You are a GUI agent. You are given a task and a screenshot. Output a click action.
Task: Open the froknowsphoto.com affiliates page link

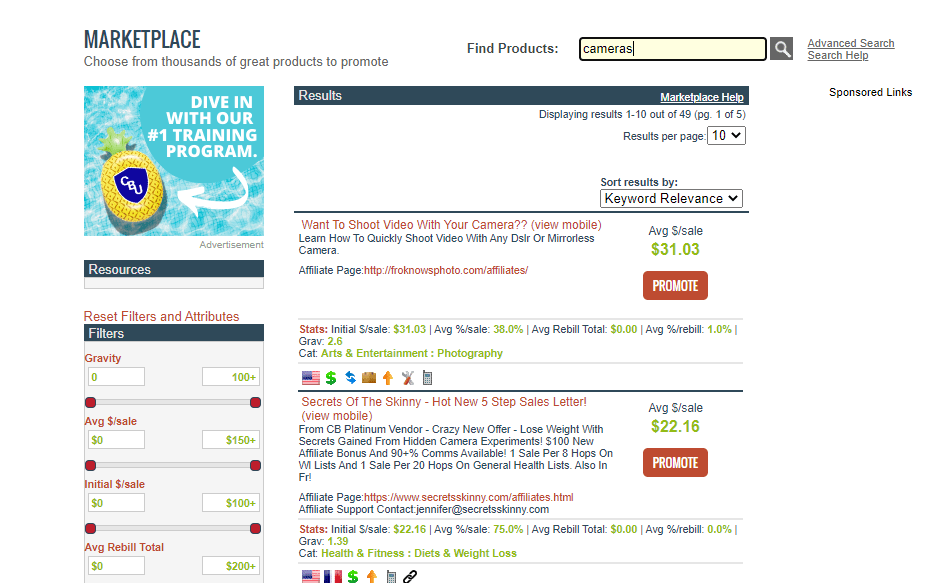[446, 271]
